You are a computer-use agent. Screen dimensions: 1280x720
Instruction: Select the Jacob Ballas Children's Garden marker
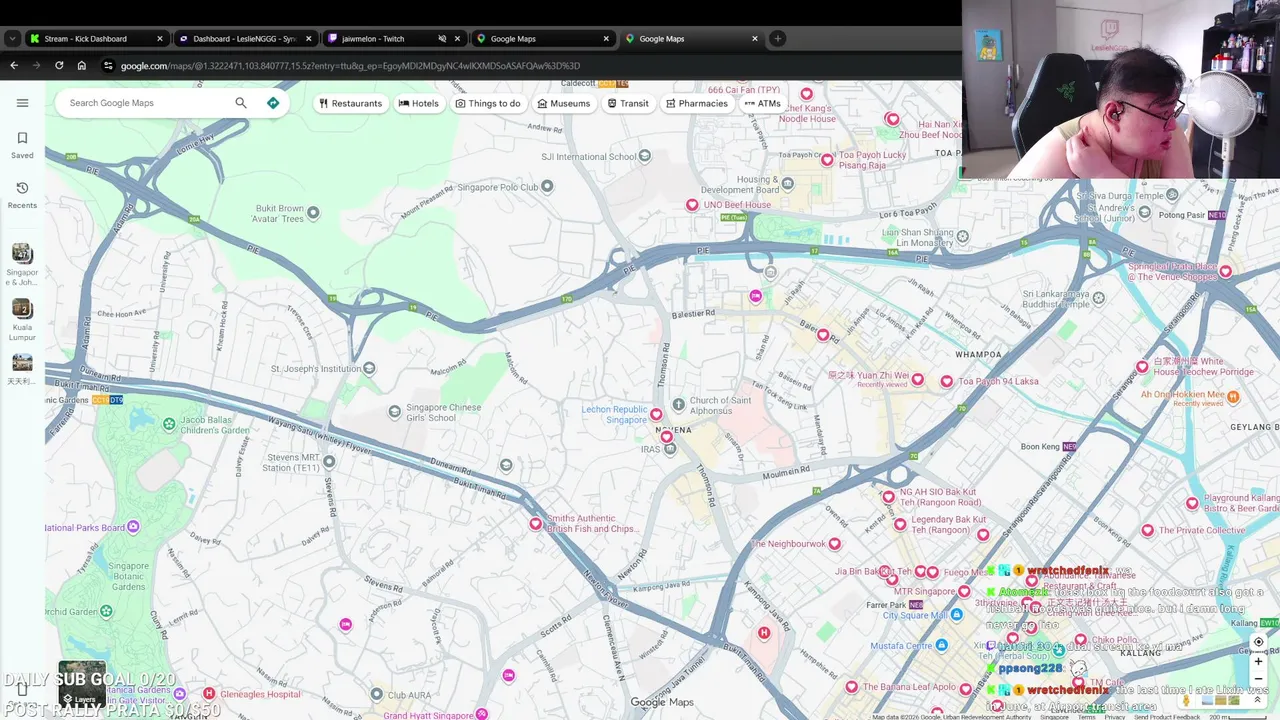[169, 424]
